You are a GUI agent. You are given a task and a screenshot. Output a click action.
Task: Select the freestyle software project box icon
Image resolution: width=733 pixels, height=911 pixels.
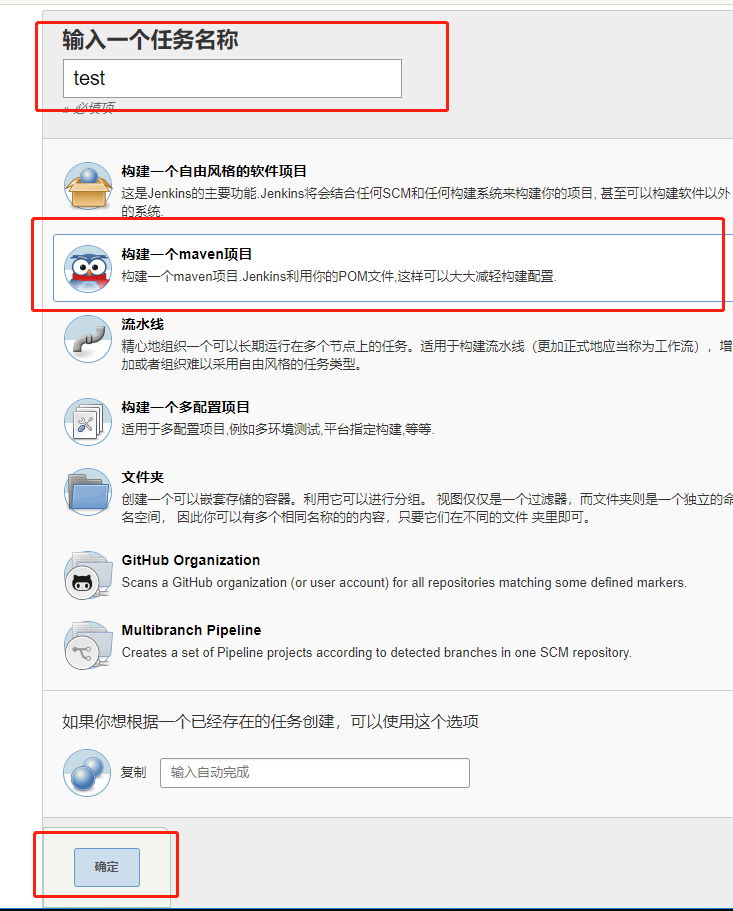pyautogui.click(x=88, y=186)
